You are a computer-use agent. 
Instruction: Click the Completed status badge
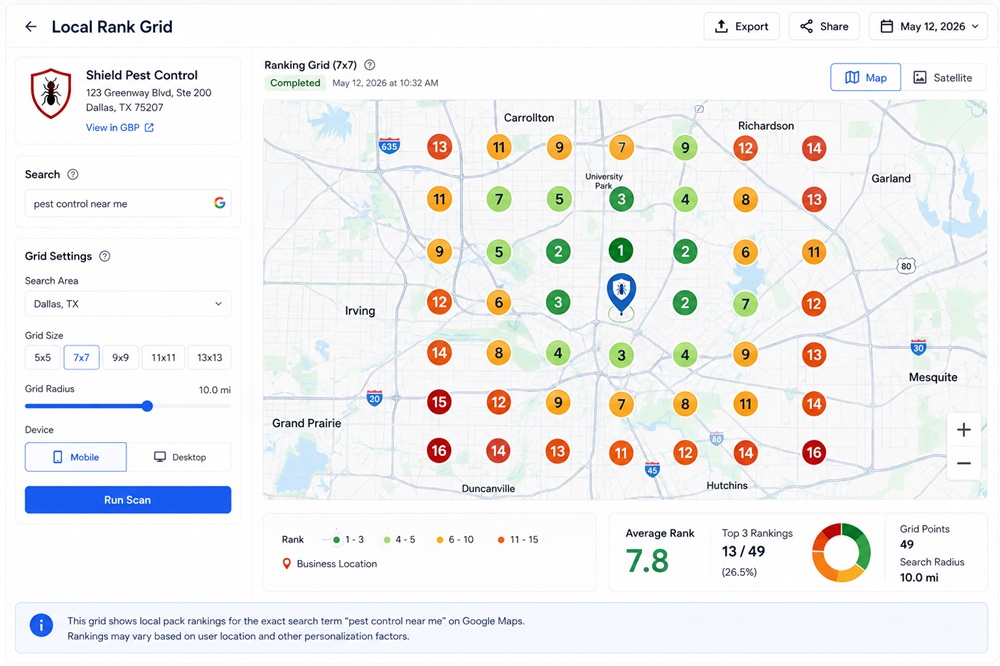295,83
